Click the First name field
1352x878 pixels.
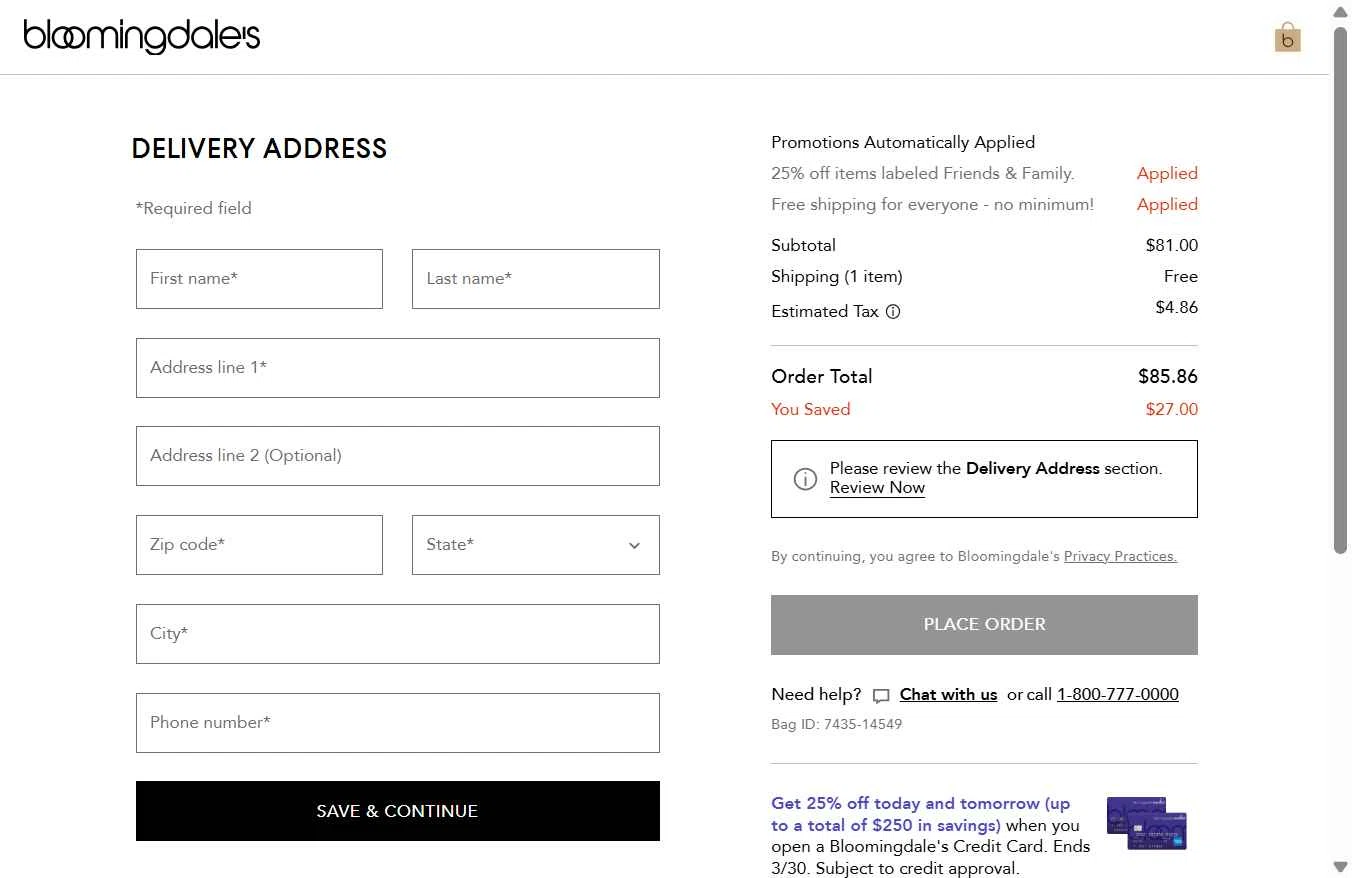pos(259,279)
